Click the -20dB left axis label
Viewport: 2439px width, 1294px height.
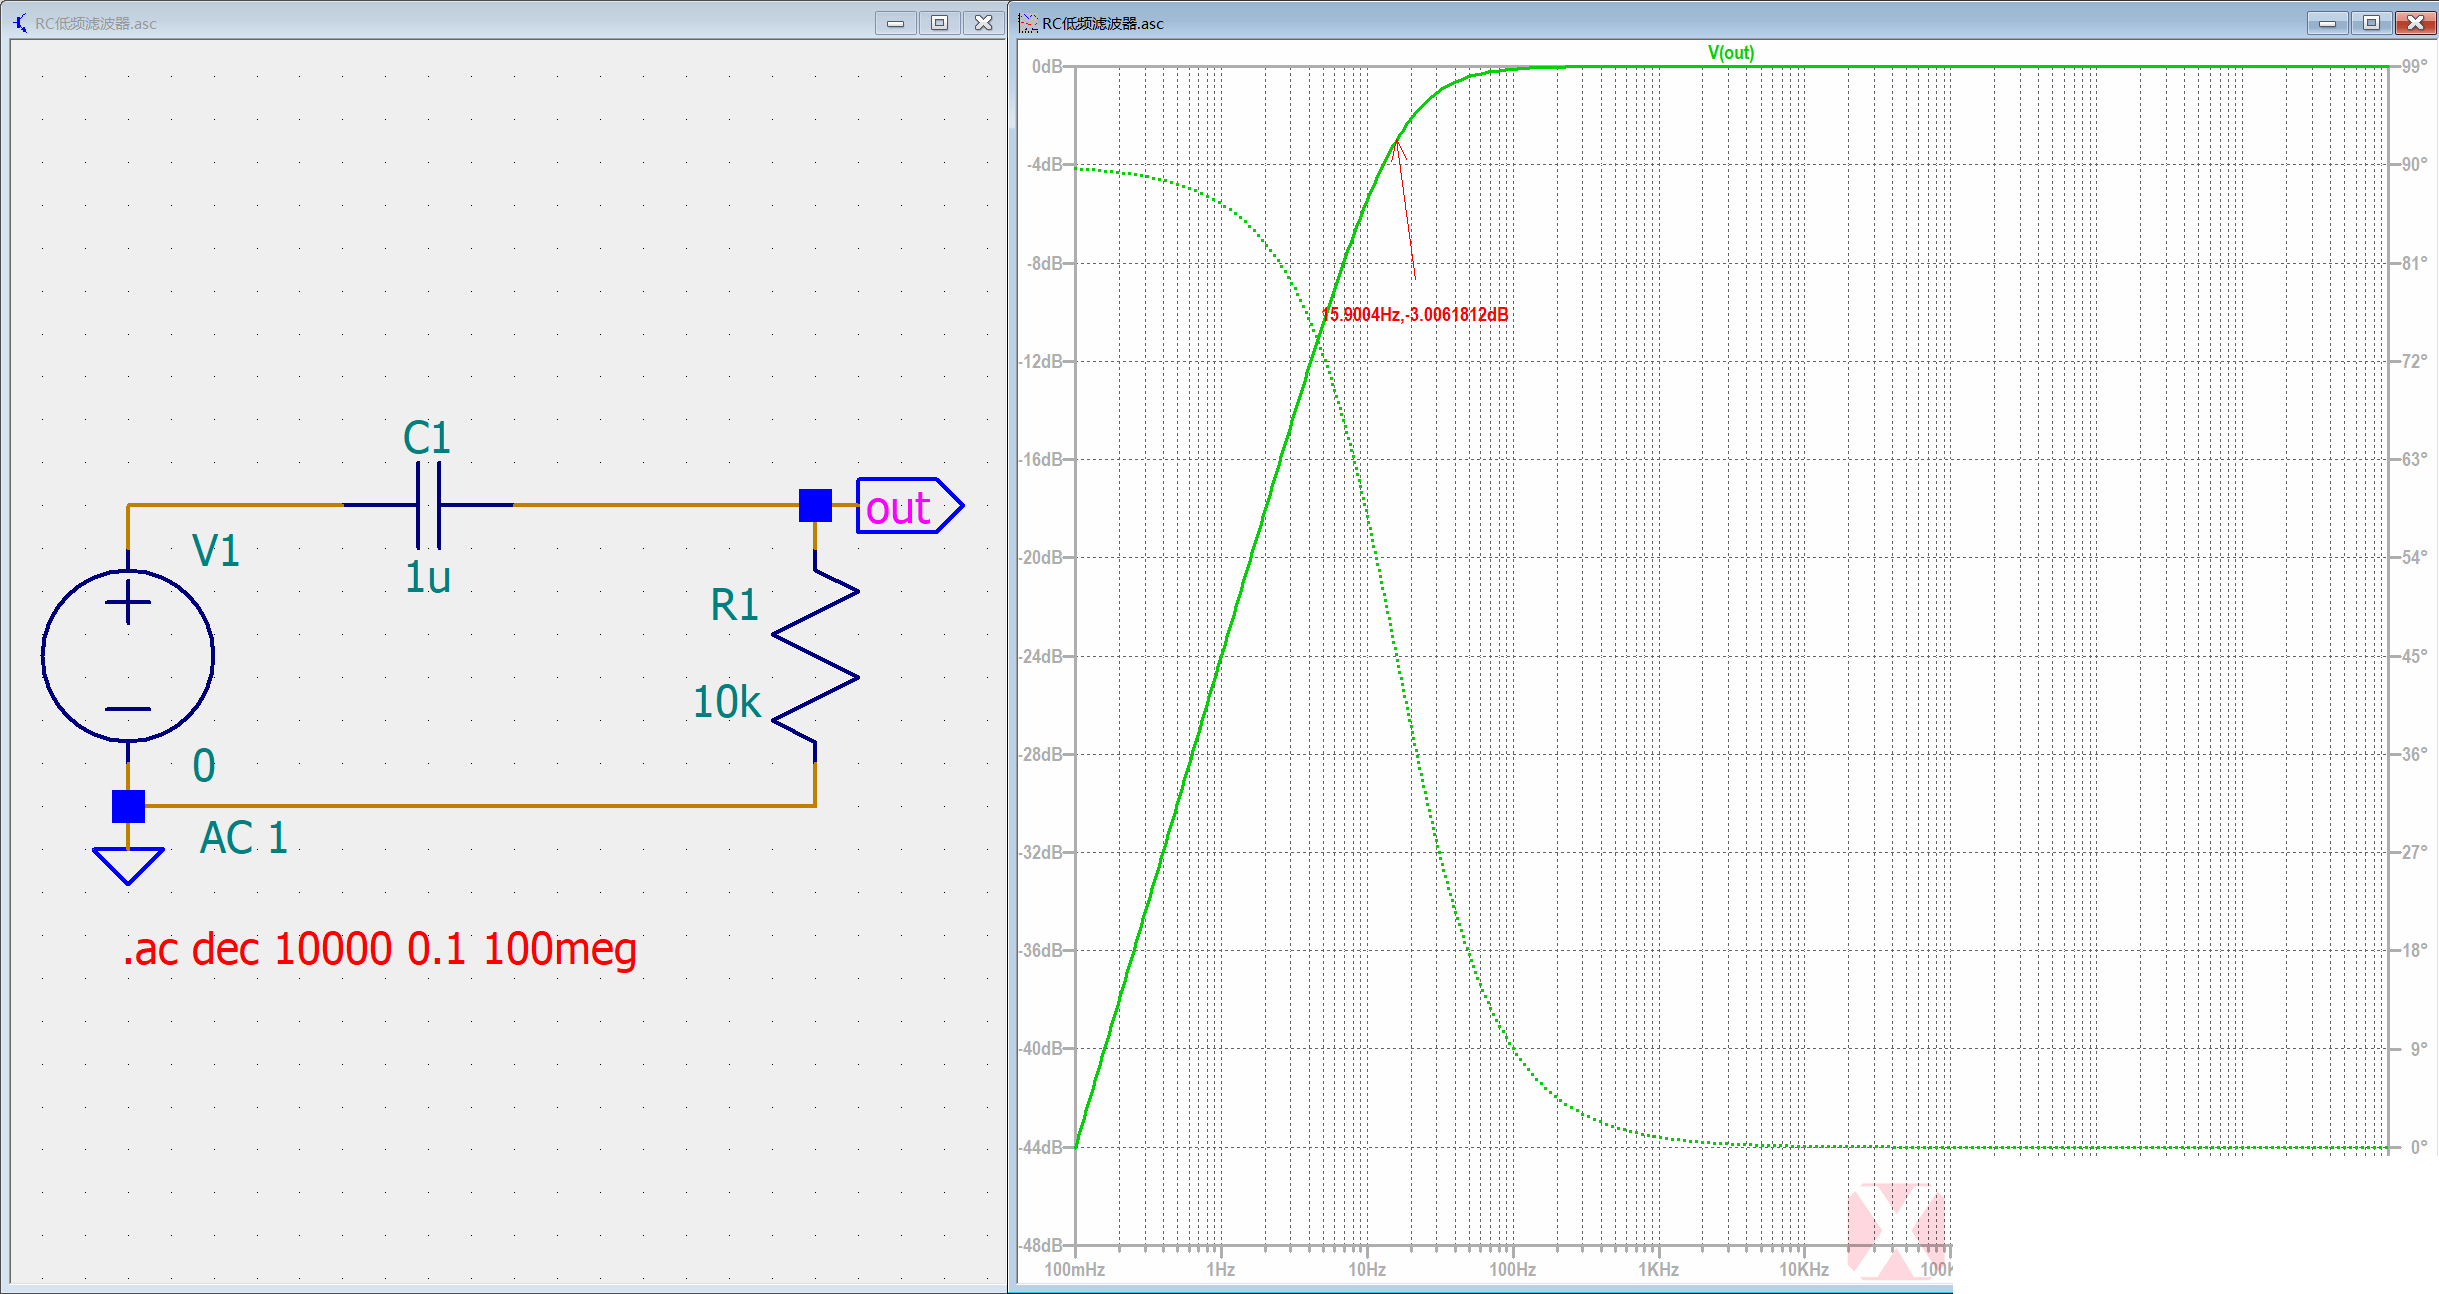[1042, 557]
